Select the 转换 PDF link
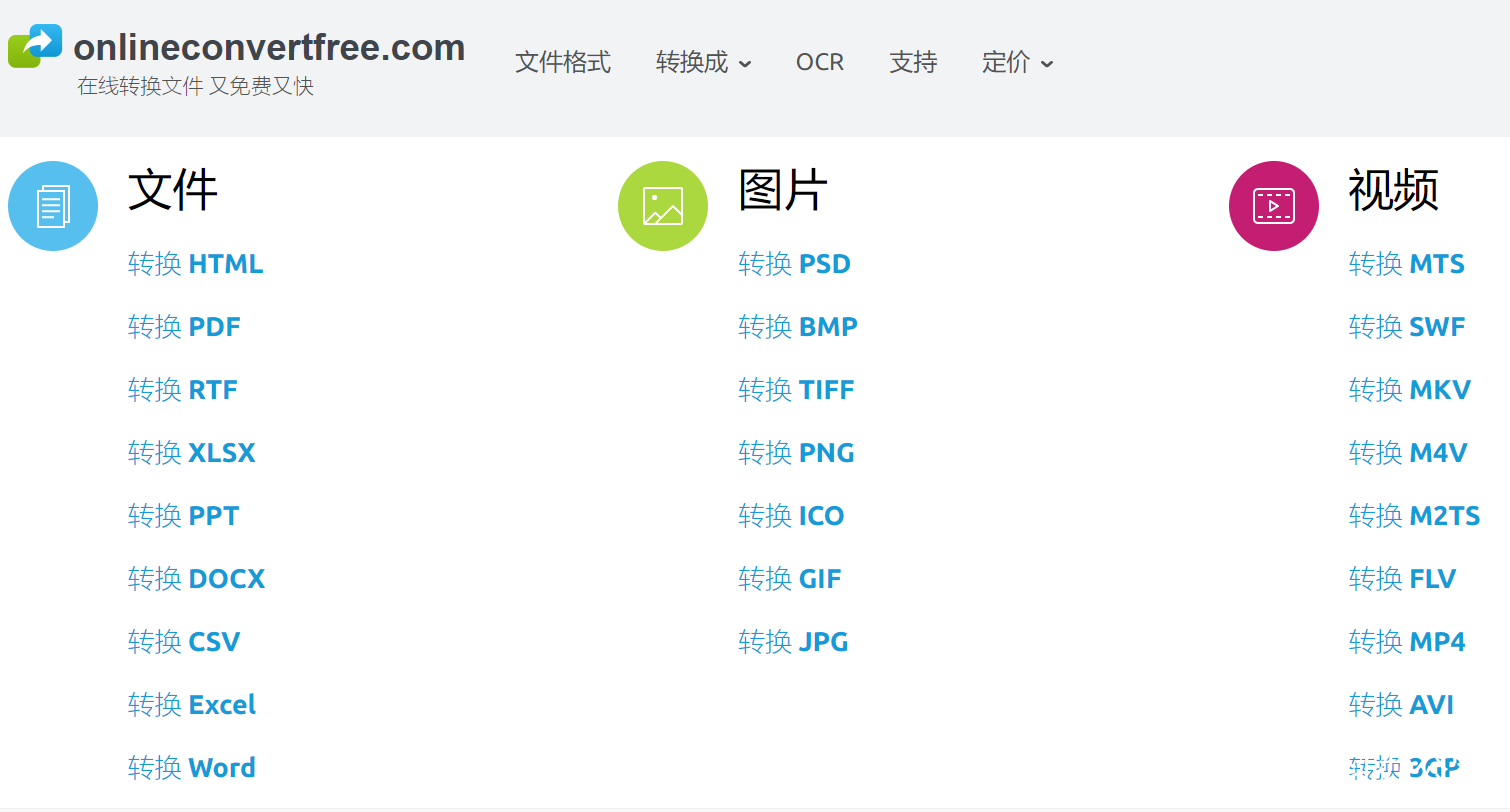The width and height of the screenshot is (1510, 812). pyautogui.click(x=185, y=326)
